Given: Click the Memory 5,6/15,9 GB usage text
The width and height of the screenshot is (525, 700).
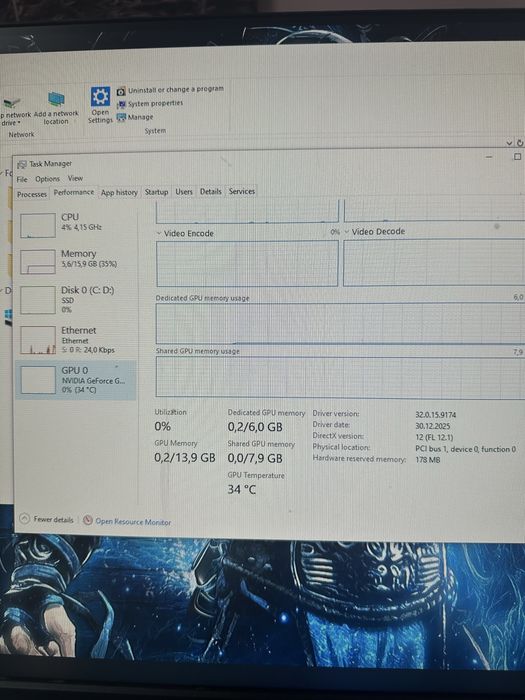Looking at the screenshot, I should point(89,264).
